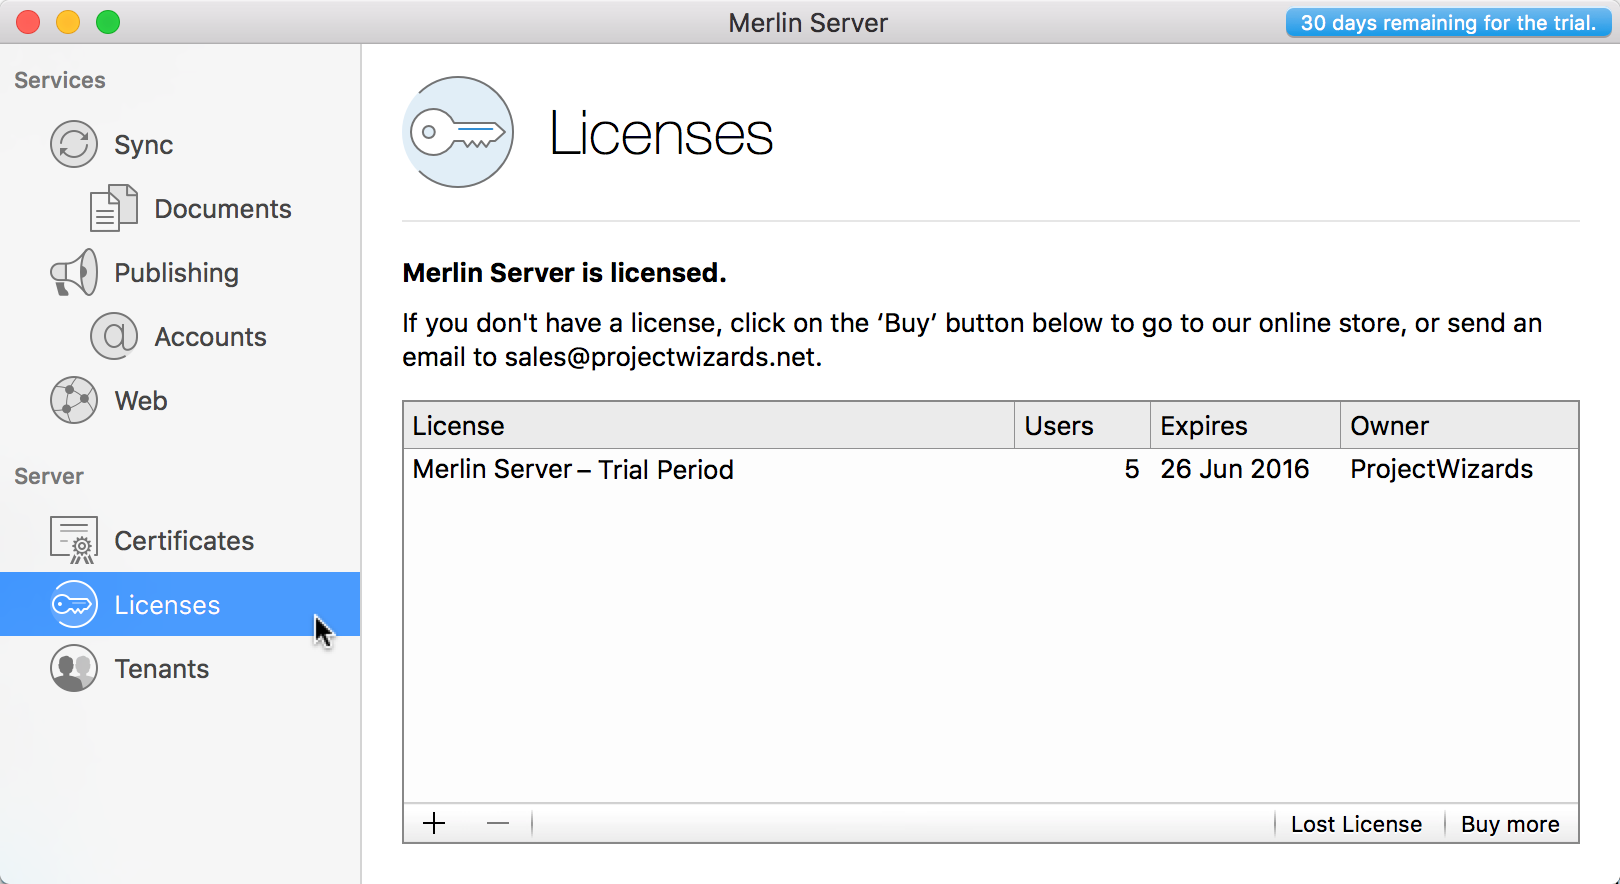Click the Web network globe icon
The image size is (1620, 884).
coord(74,400)
